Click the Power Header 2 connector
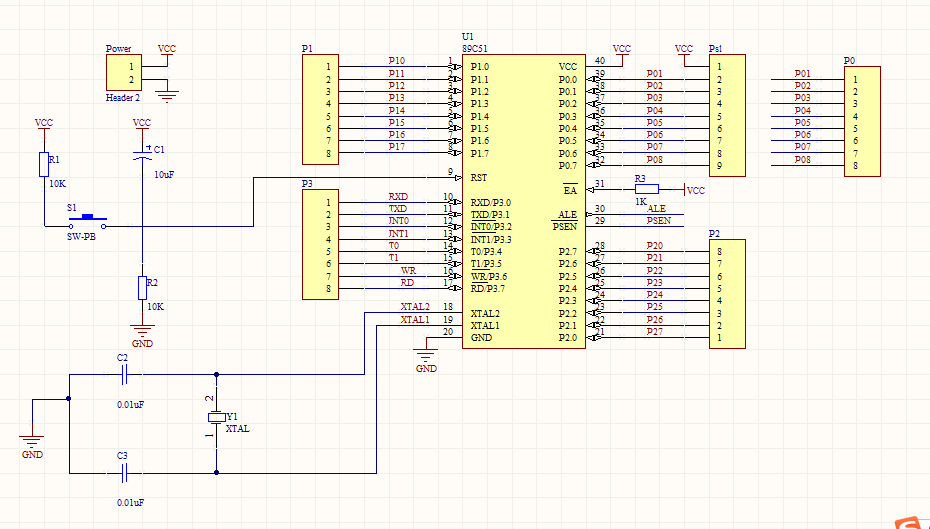The height and width of the screenshot is (529, 930). pyautogui.click(x=122, y=73)
